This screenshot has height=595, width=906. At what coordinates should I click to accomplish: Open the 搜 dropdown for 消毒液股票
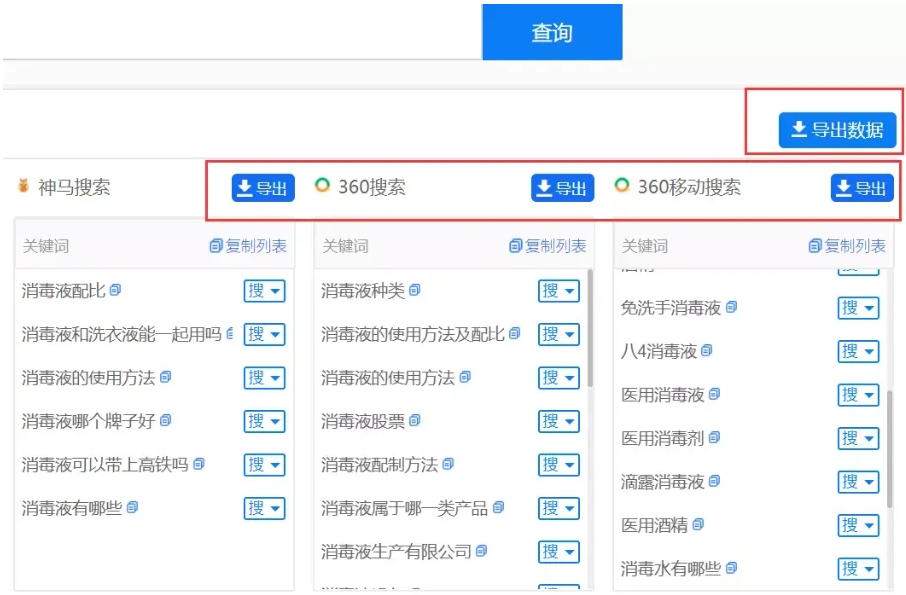click(x=559, y=421)
